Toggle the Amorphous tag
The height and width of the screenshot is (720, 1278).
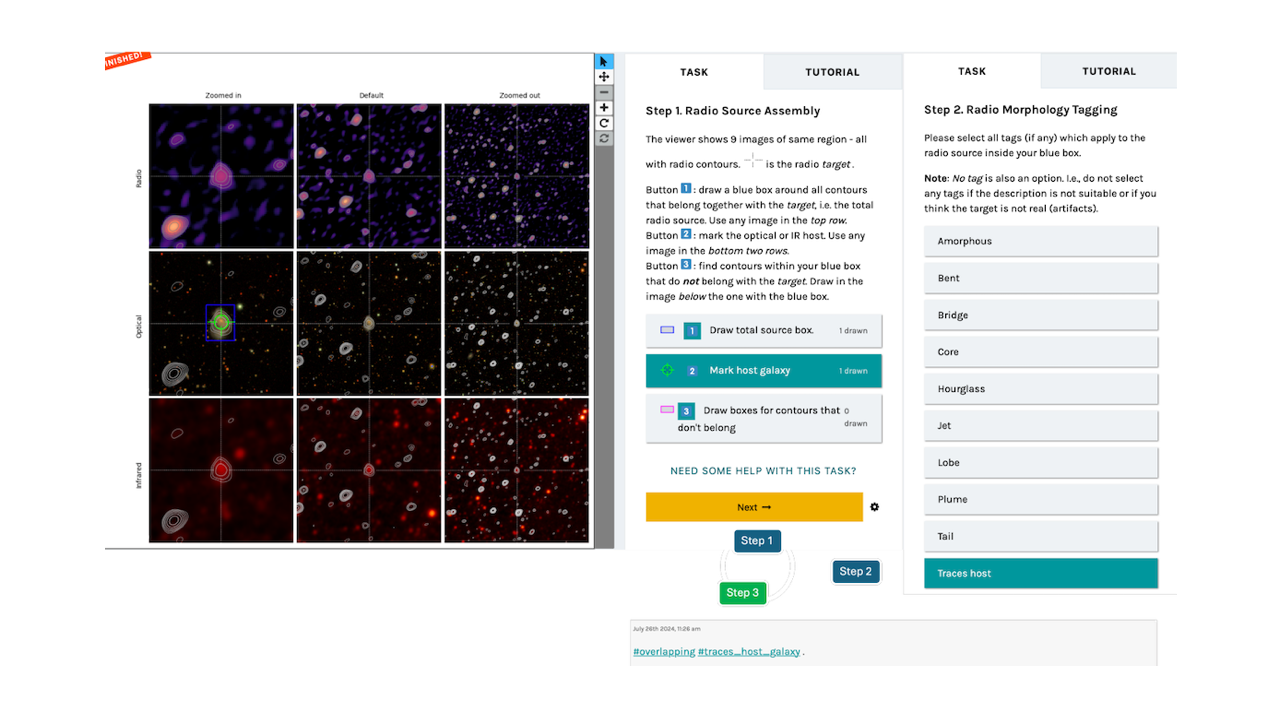click(1041, 241)
